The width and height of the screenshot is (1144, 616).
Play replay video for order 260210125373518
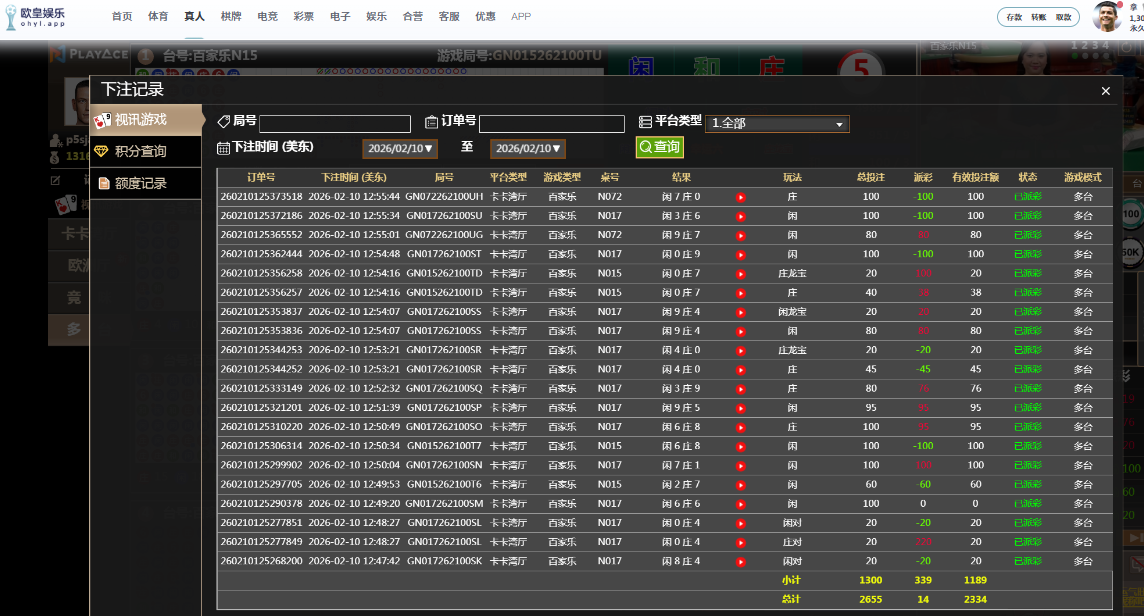[741, 197]
